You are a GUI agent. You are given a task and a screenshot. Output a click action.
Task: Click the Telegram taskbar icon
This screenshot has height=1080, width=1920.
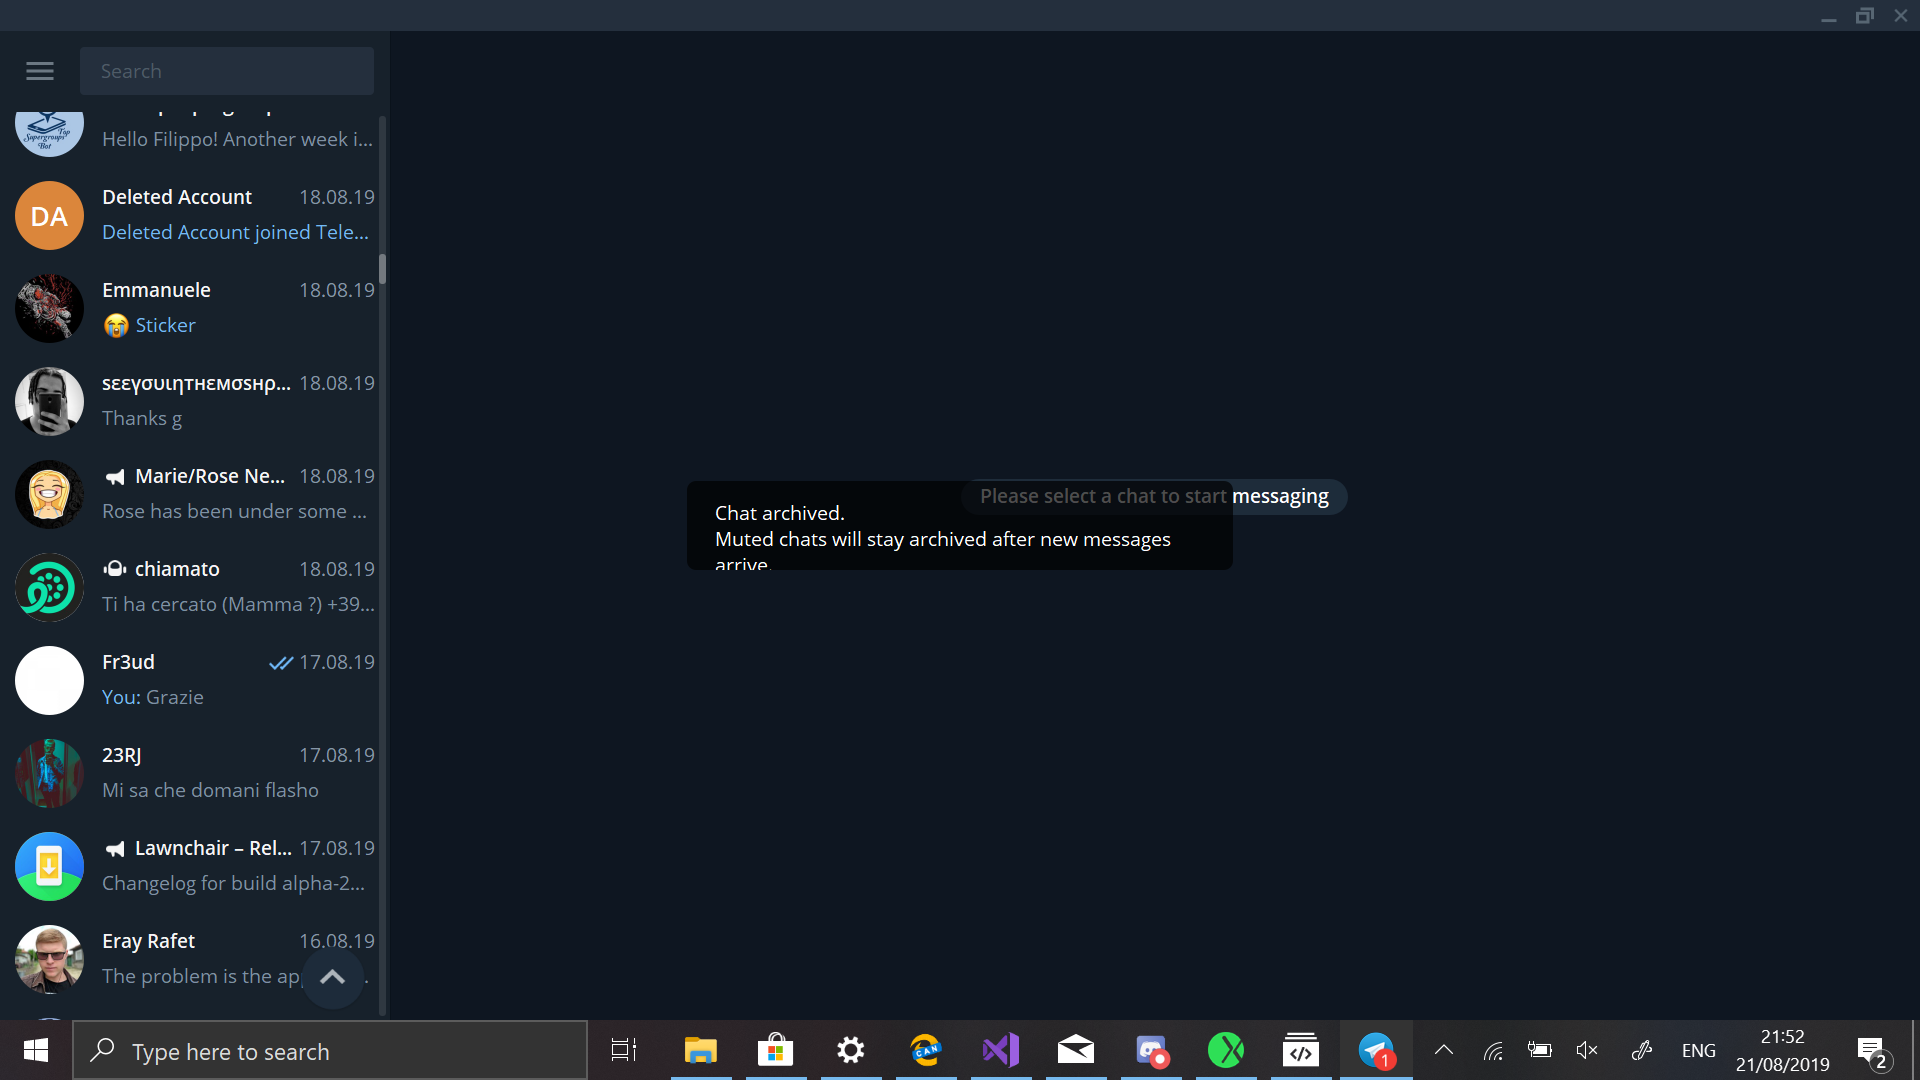(1375, 1050)
